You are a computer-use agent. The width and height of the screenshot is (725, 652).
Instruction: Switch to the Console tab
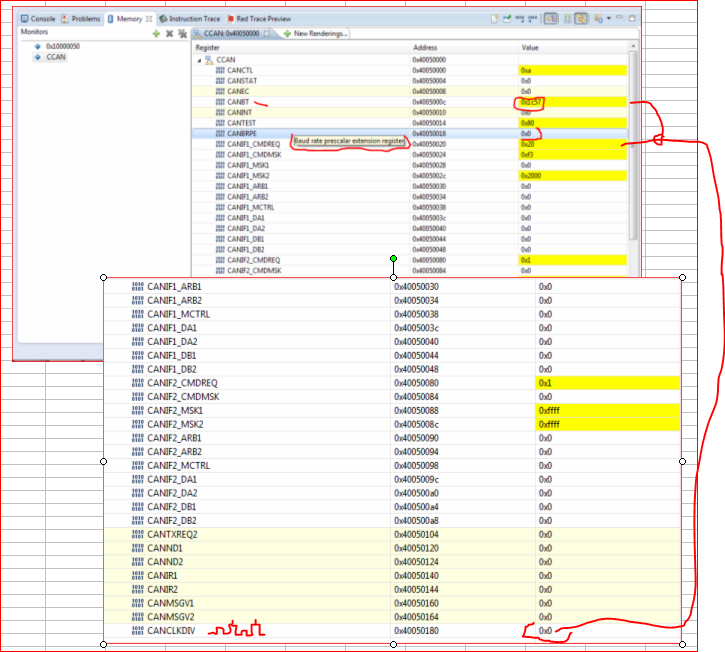point(38,19)
